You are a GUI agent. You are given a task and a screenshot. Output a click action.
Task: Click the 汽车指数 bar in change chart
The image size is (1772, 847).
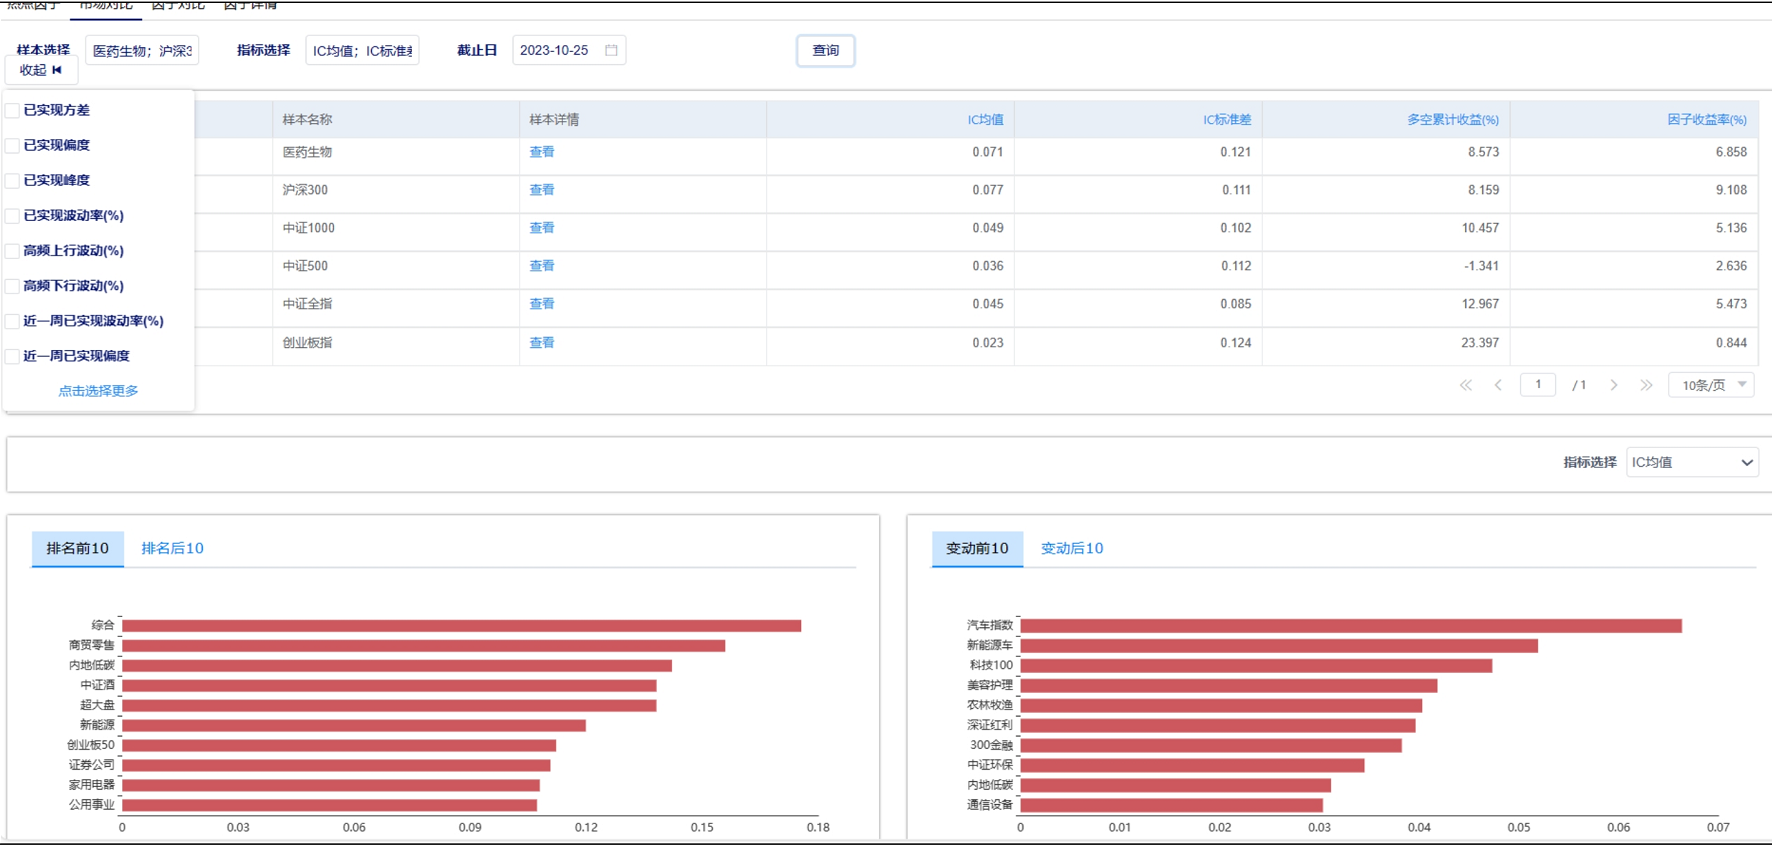pyautogui.click(x=1351, y=626)
